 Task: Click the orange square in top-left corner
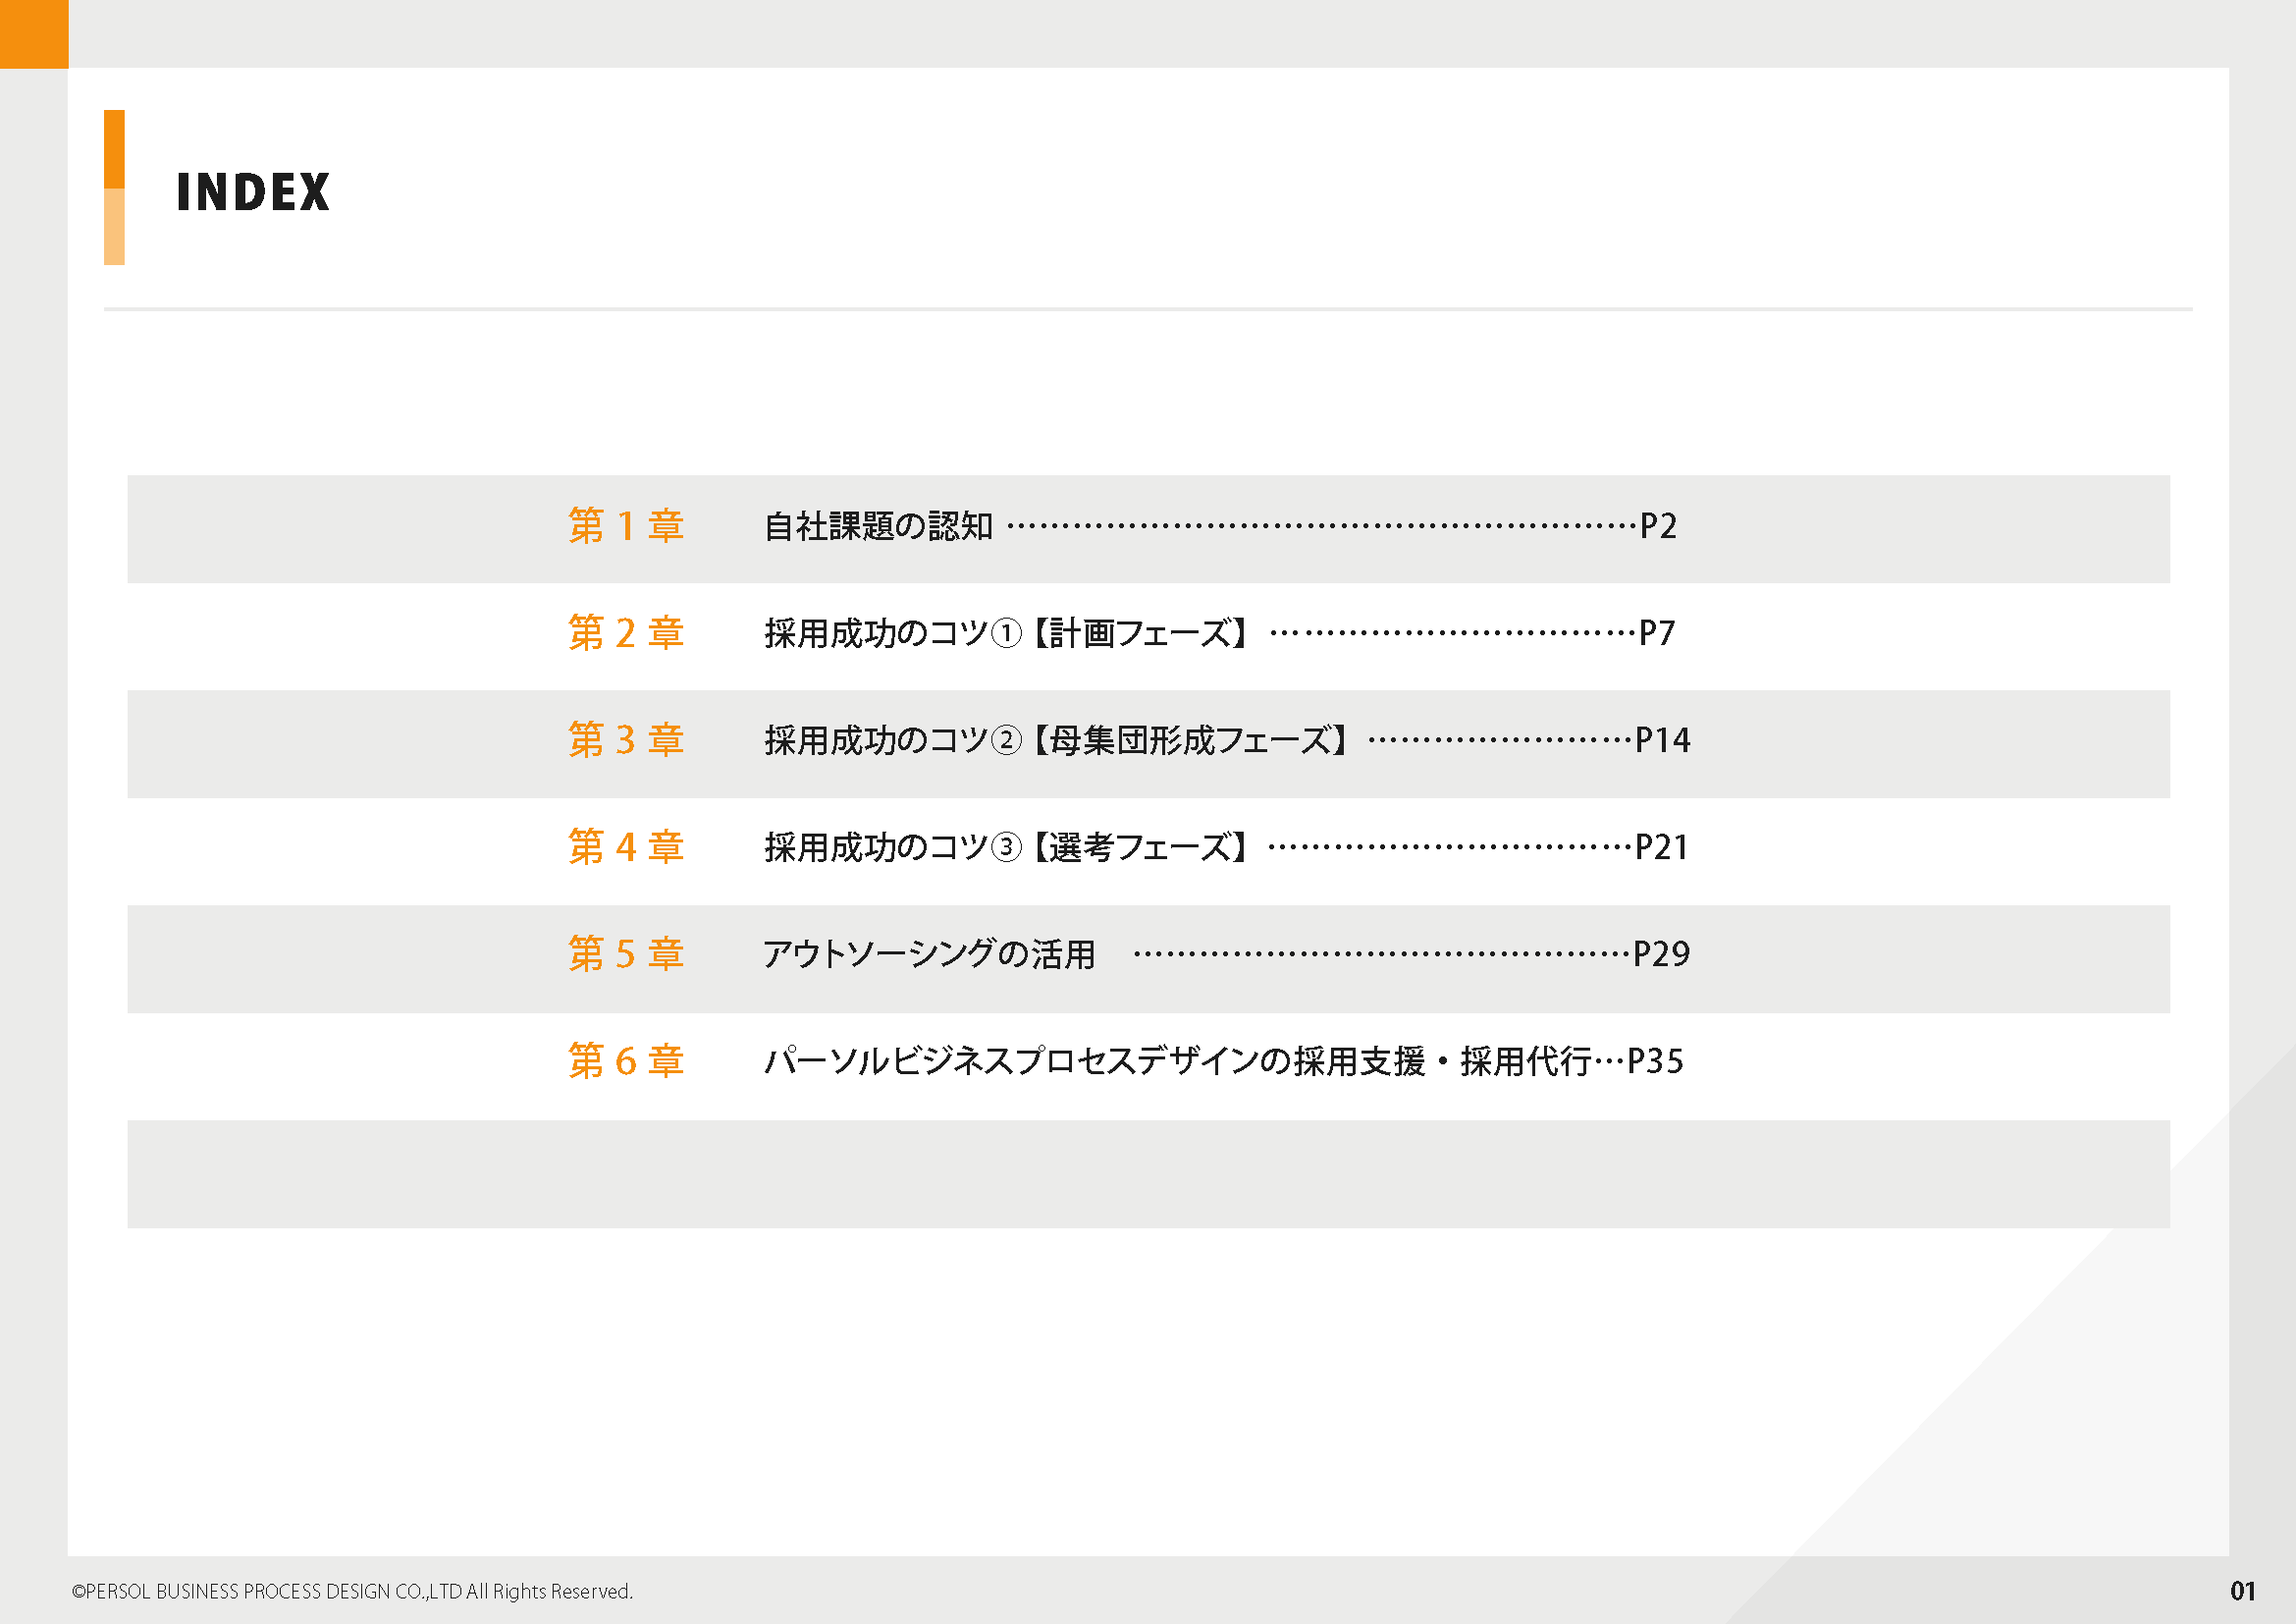(x=33, y=33)
